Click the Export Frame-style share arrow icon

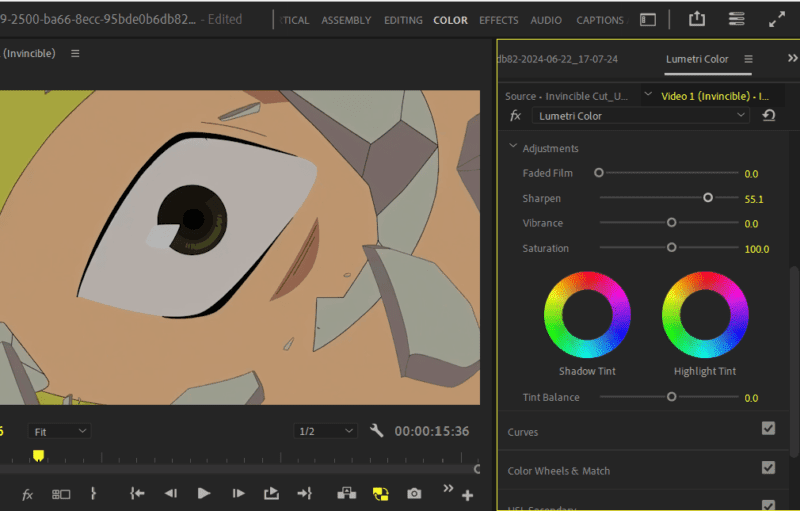point(271,493)
